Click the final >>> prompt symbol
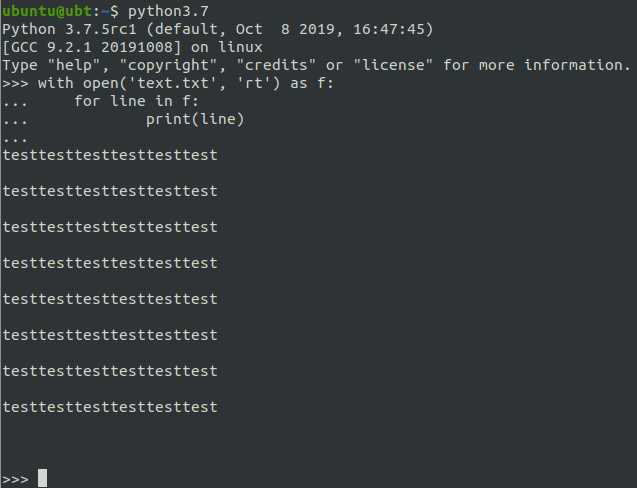 coord(15,479)
